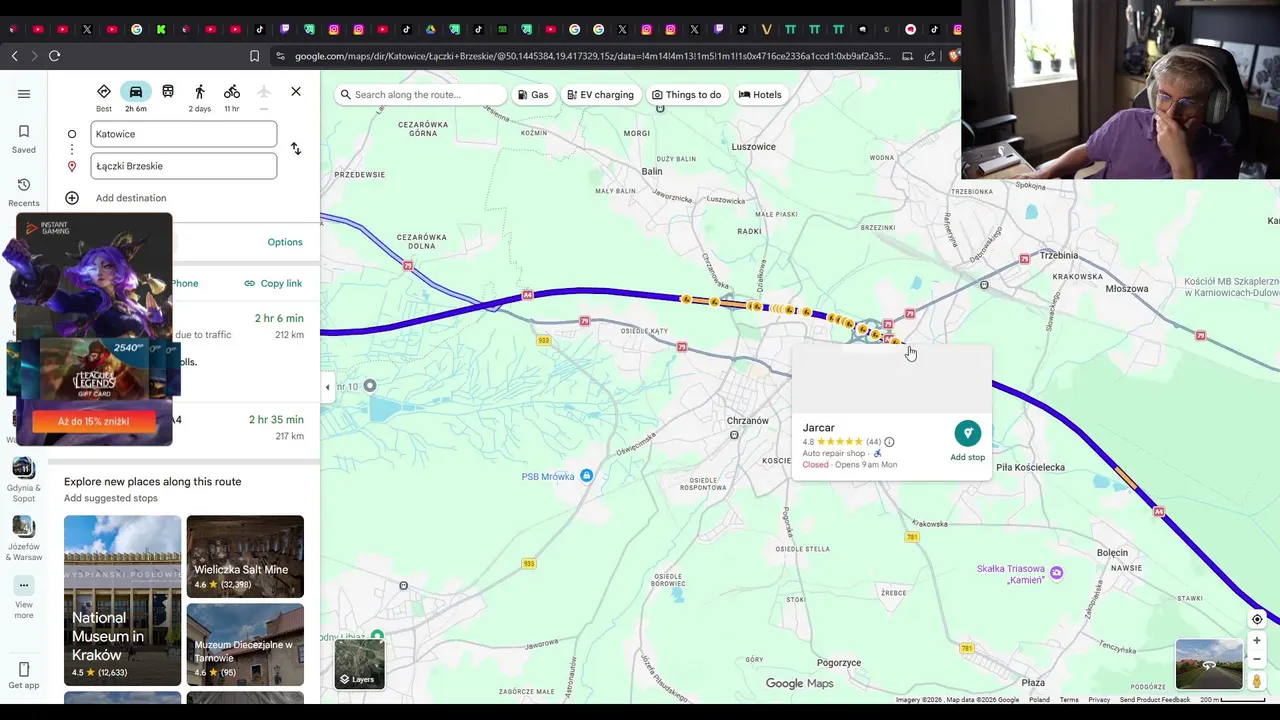Click Skałka Triasowa Kamień map pin

point(1057,573)
